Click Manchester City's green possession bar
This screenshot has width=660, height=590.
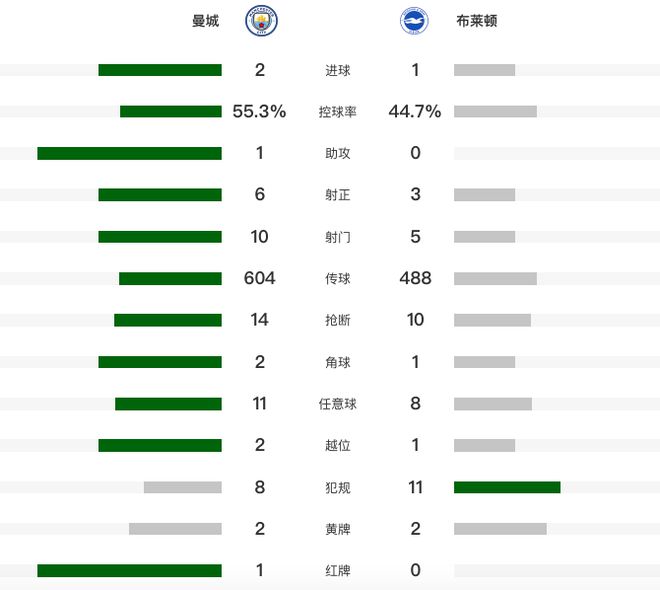click(170, 112)
